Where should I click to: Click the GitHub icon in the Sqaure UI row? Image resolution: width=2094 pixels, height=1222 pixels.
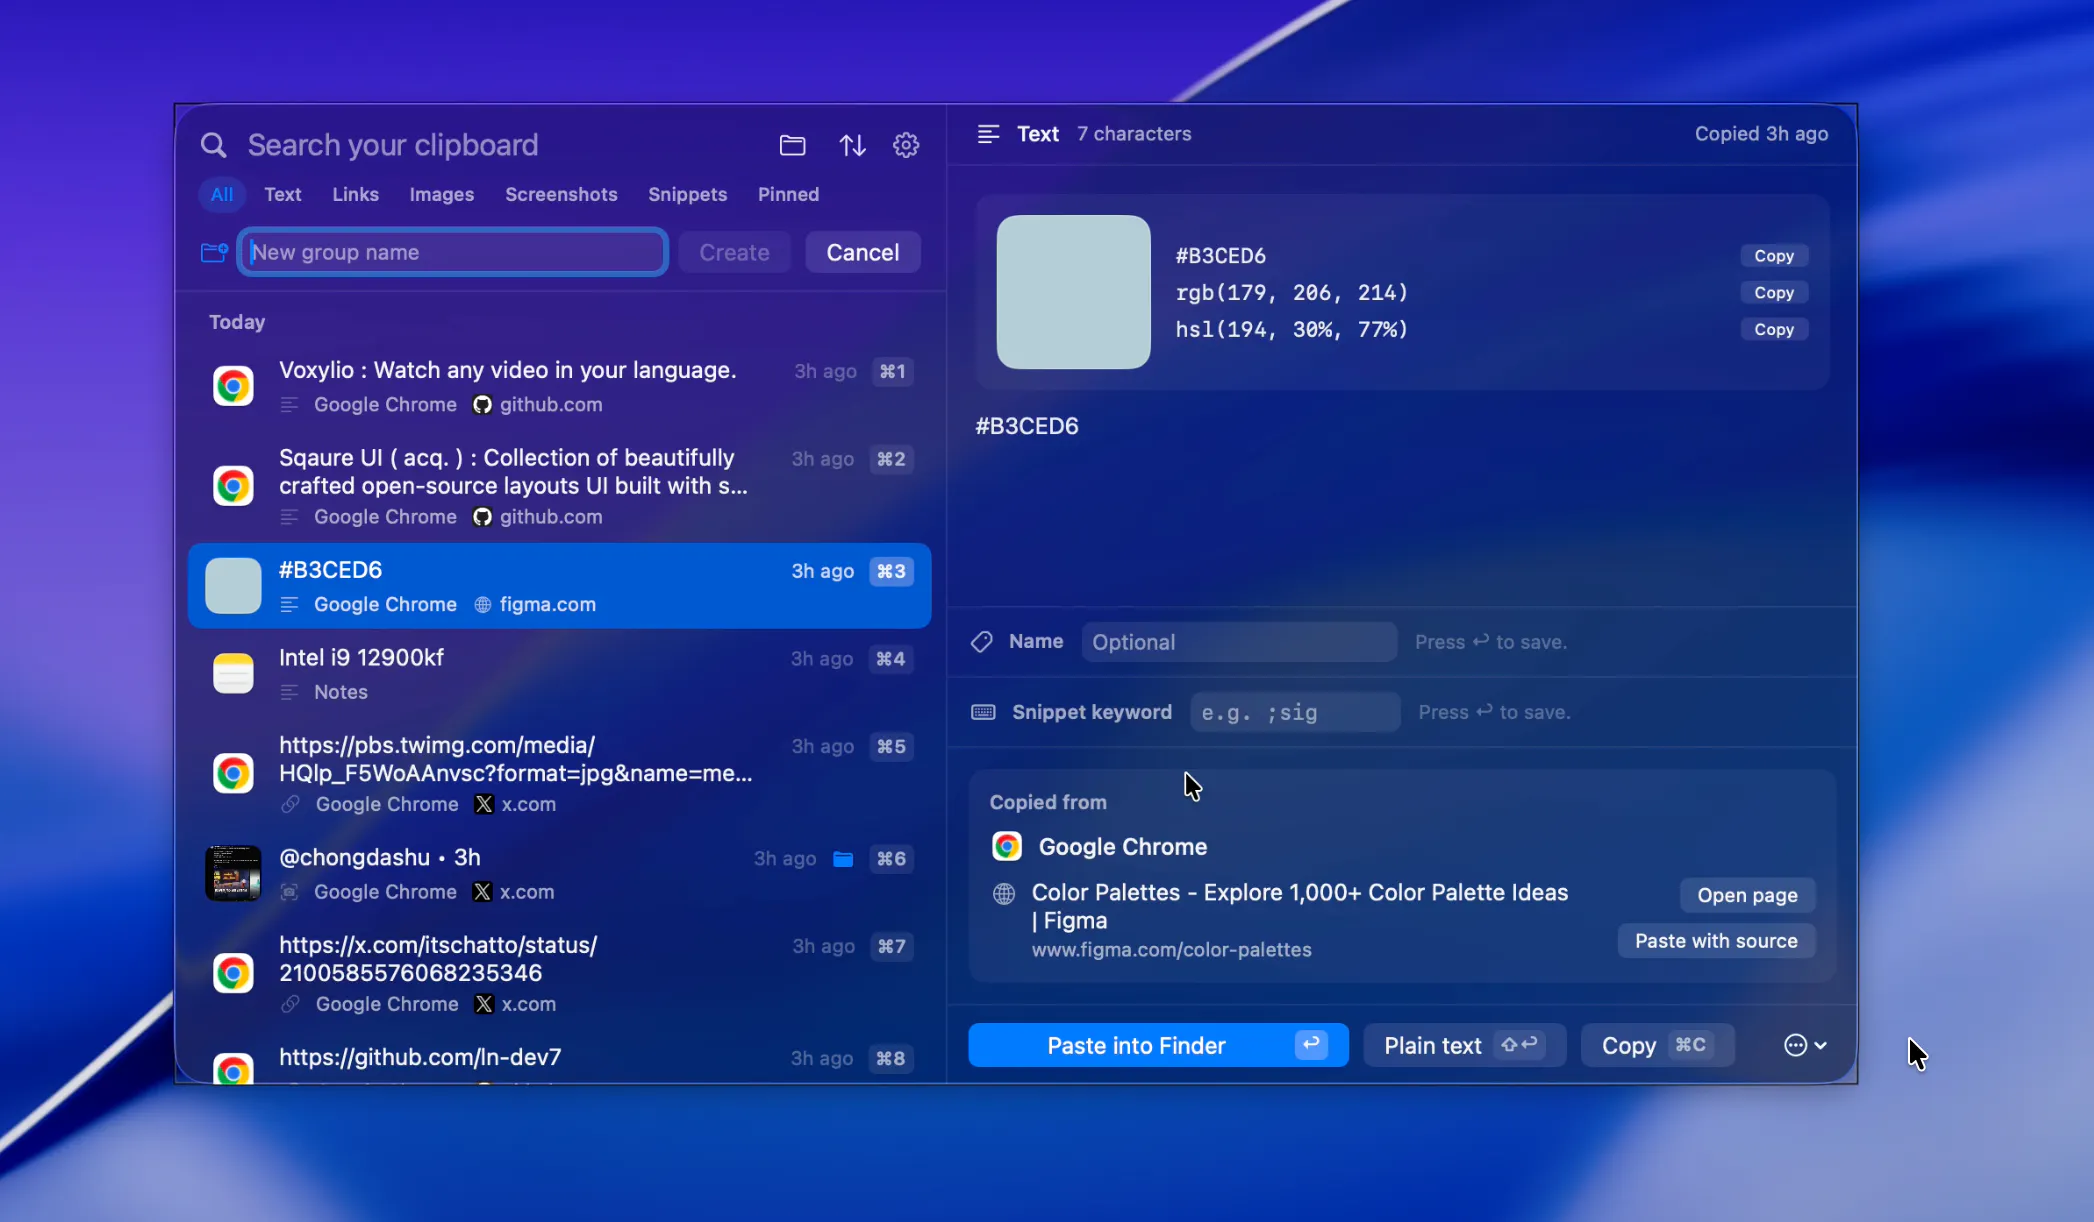tap(482, 517)
